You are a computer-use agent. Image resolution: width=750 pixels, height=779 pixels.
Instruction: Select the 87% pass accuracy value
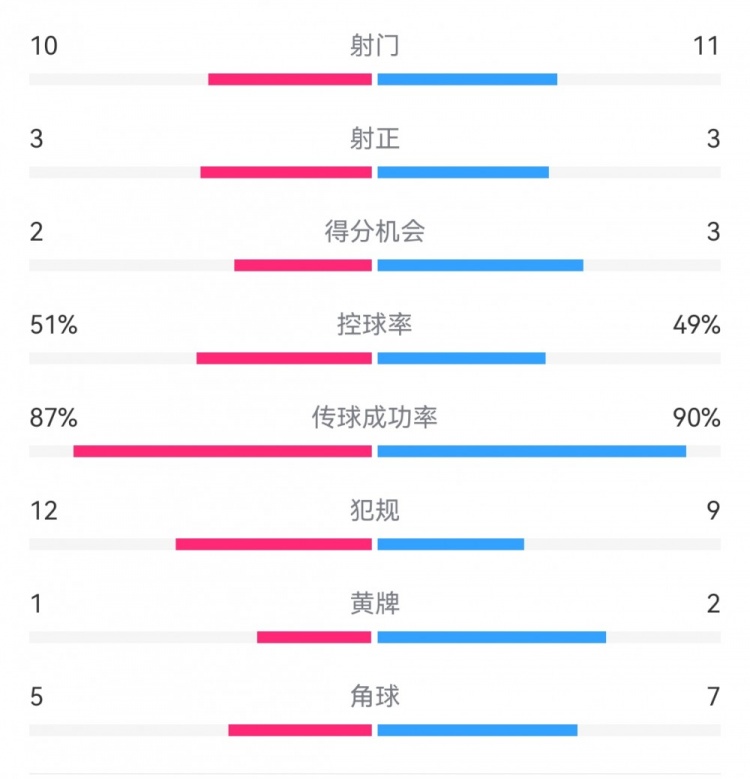(54, 418)
